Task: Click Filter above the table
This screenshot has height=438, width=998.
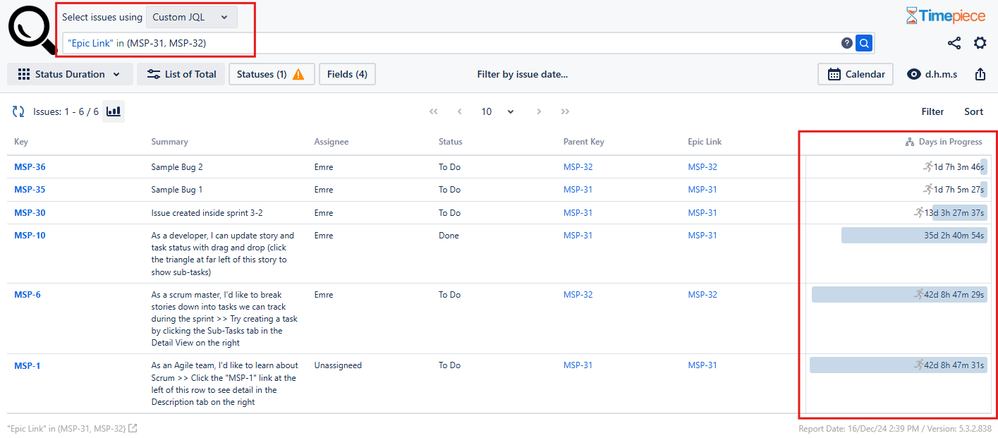Action: [932, 111]
